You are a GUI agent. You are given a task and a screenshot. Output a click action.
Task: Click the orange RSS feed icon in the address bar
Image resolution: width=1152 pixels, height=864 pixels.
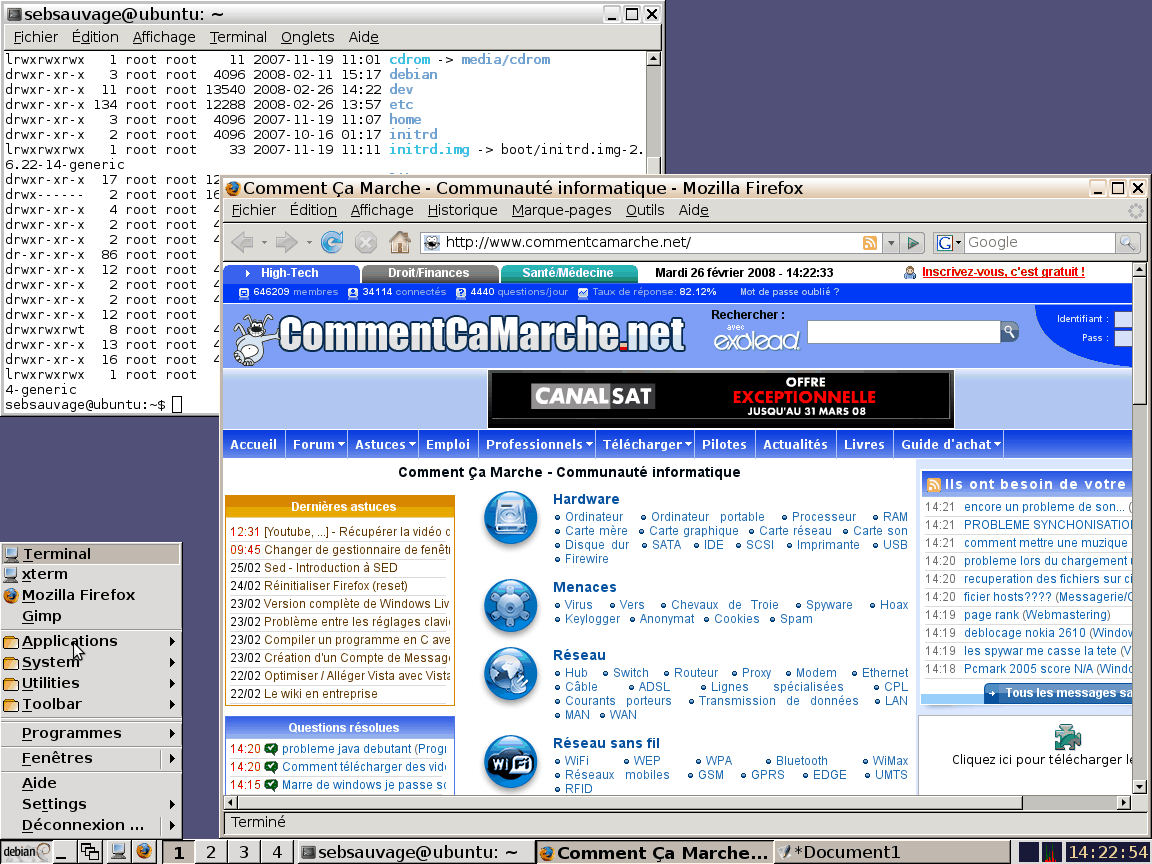point(870,242)
